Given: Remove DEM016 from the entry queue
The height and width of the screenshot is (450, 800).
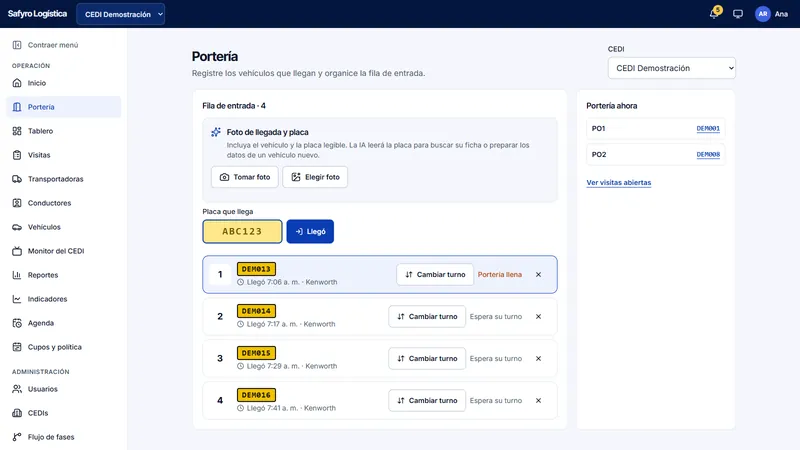Looking at the screenshot, I should (x=538, y=401).
